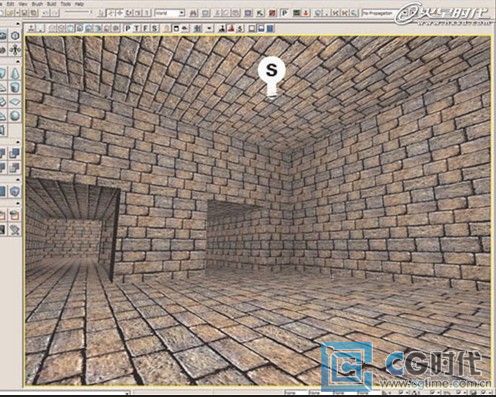The height and width of the screenshot is (397, 496).
Task: Select the sphere brush builder icon
Action: 15,116
